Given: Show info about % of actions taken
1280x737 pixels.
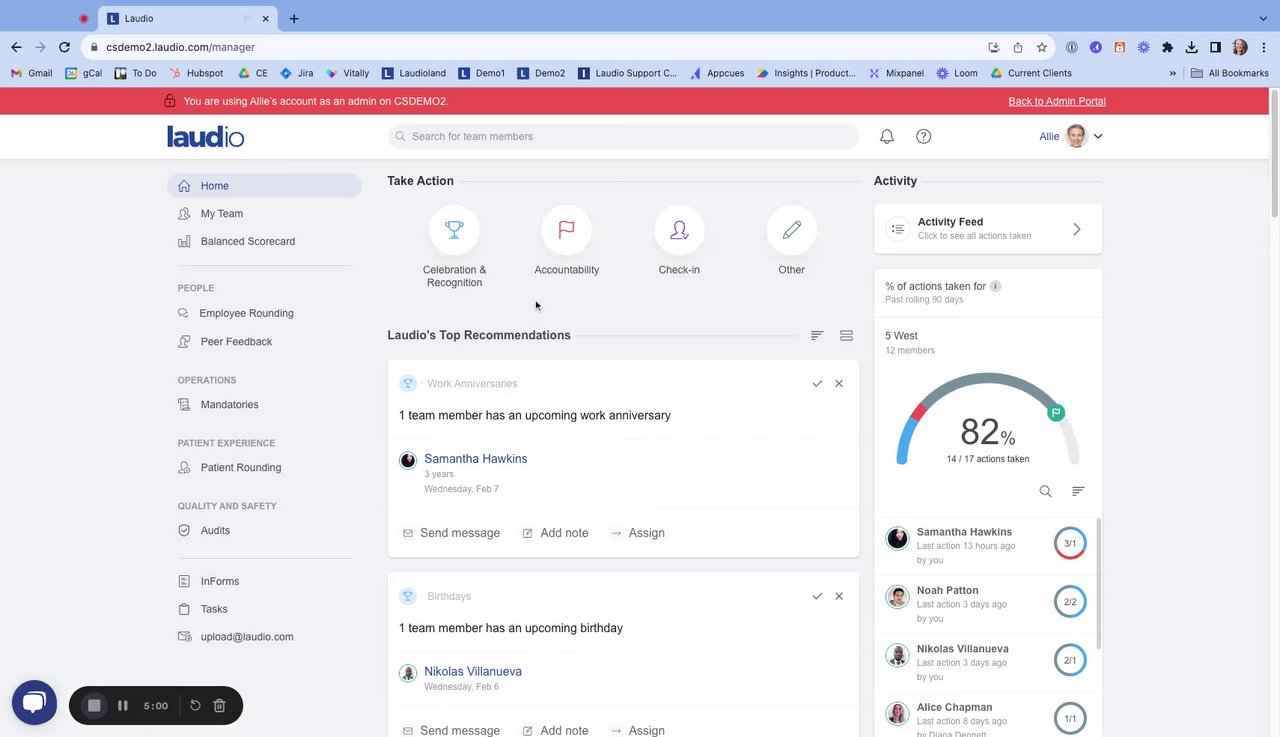Looking at the screenshot, I should click(x=995, y=286).
